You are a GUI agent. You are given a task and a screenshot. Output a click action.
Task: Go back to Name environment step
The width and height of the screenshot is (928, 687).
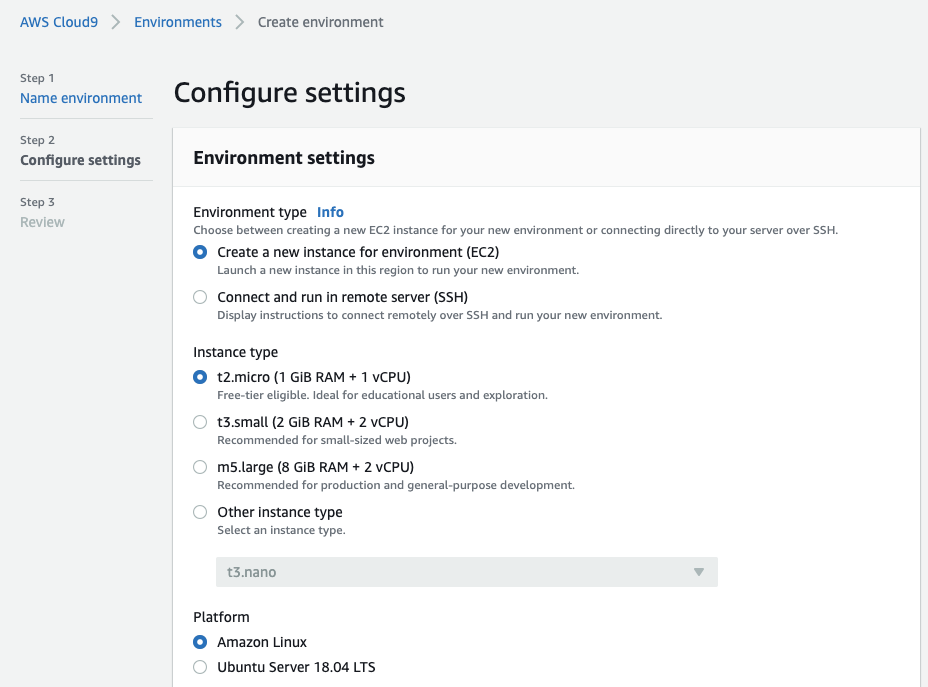pyautogui.click(x=81, y=98)
